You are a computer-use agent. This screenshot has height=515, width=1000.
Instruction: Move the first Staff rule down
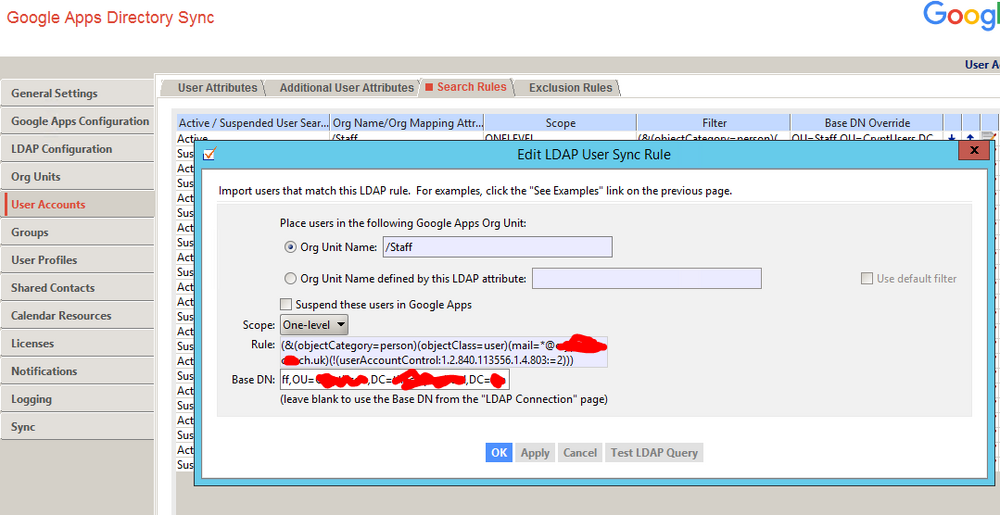tap(952, 137)
